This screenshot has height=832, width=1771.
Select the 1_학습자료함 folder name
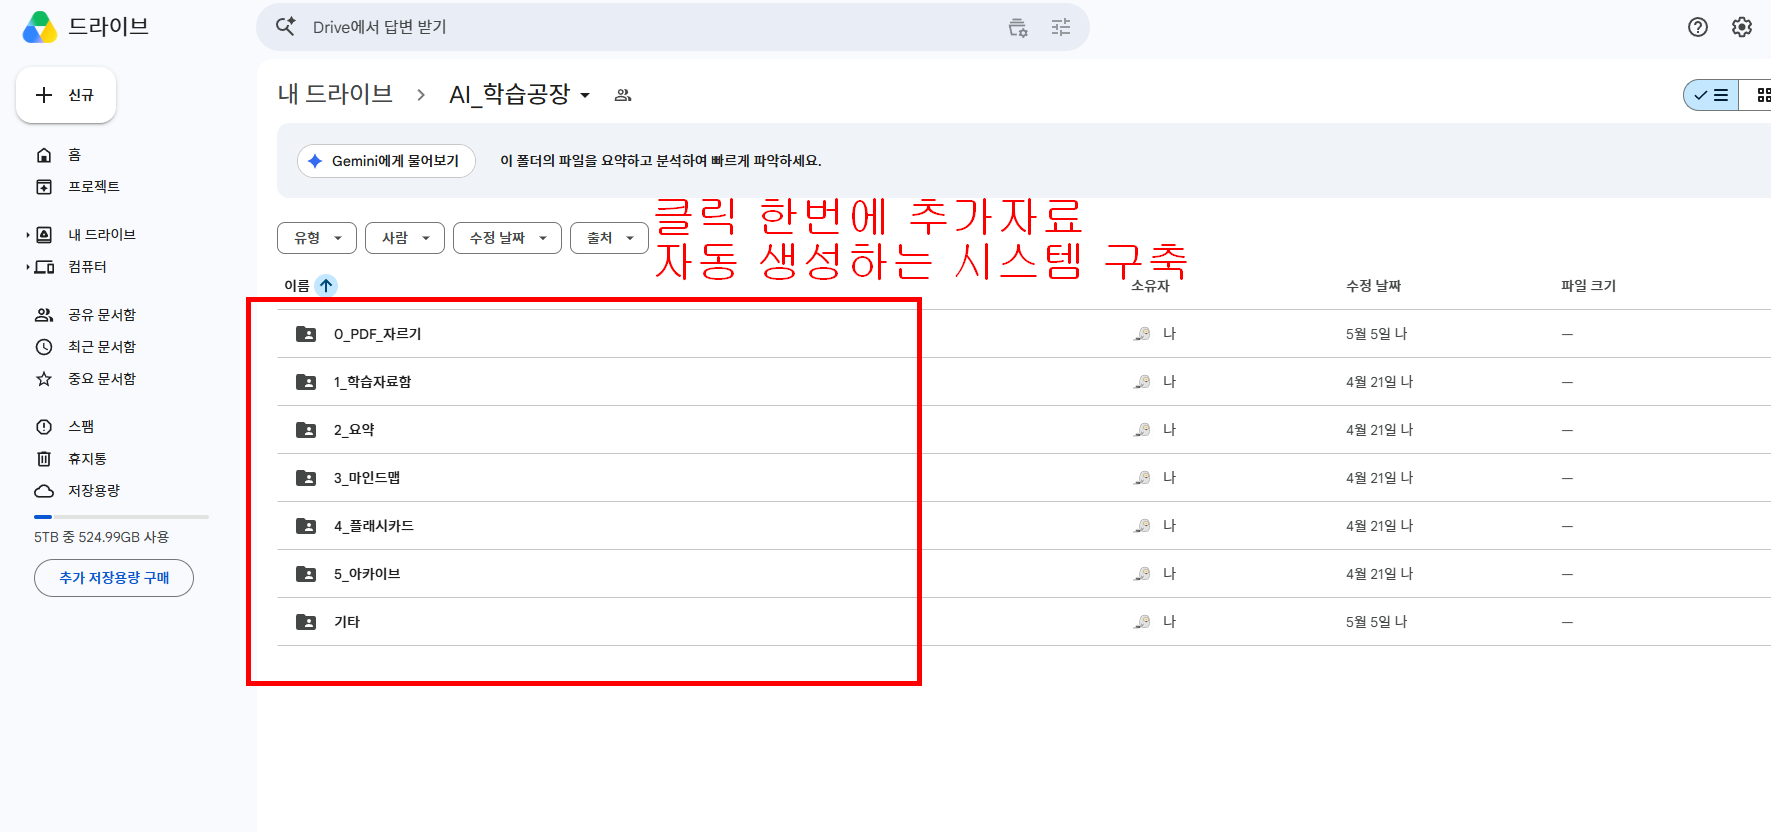[x=372, y=382]
